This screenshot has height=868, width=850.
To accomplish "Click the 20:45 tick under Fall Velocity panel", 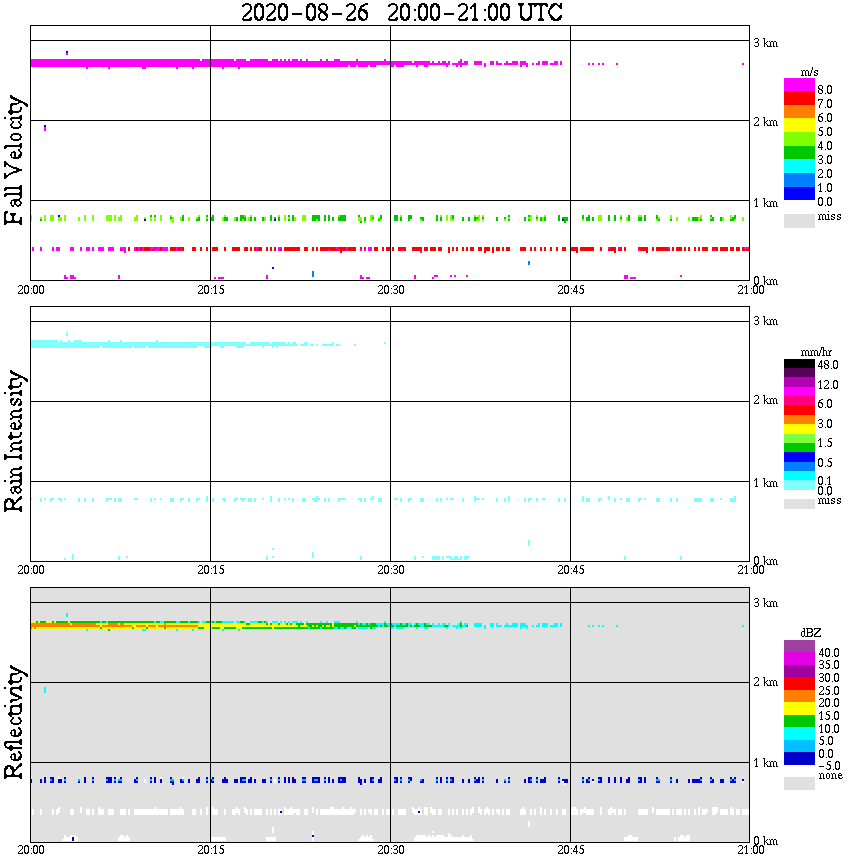I will pos(571,290).
